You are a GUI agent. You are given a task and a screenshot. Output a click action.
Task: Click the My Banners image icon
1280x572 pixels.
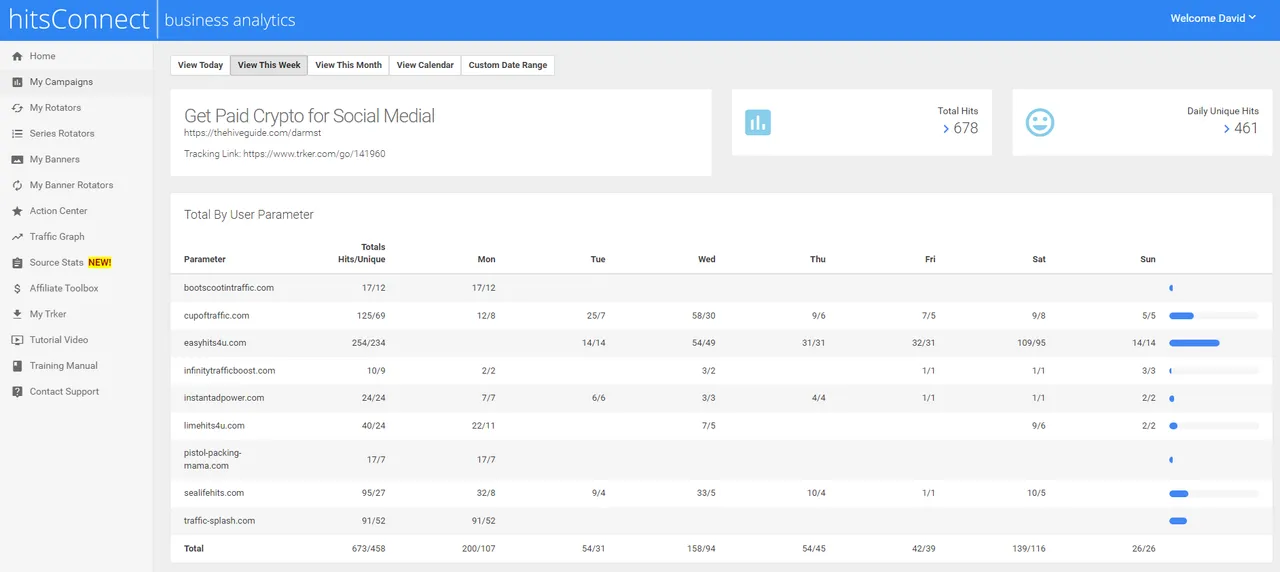click(x=17, y=160)
